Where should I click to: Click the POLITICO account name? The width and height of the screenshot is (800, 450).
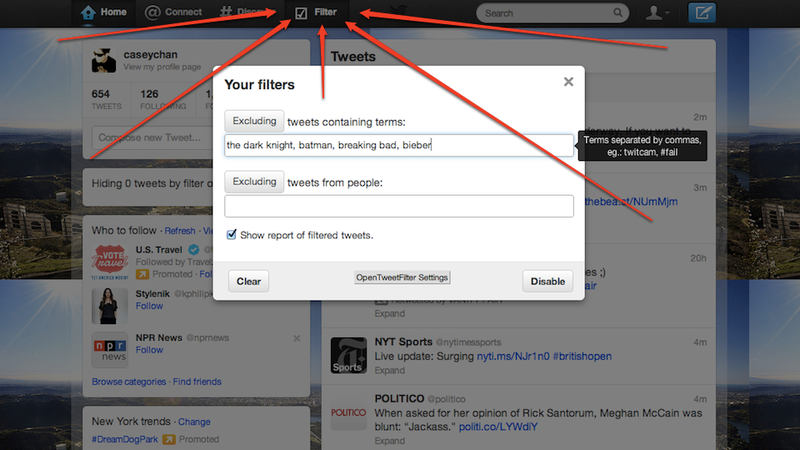(x=399, y=398)
